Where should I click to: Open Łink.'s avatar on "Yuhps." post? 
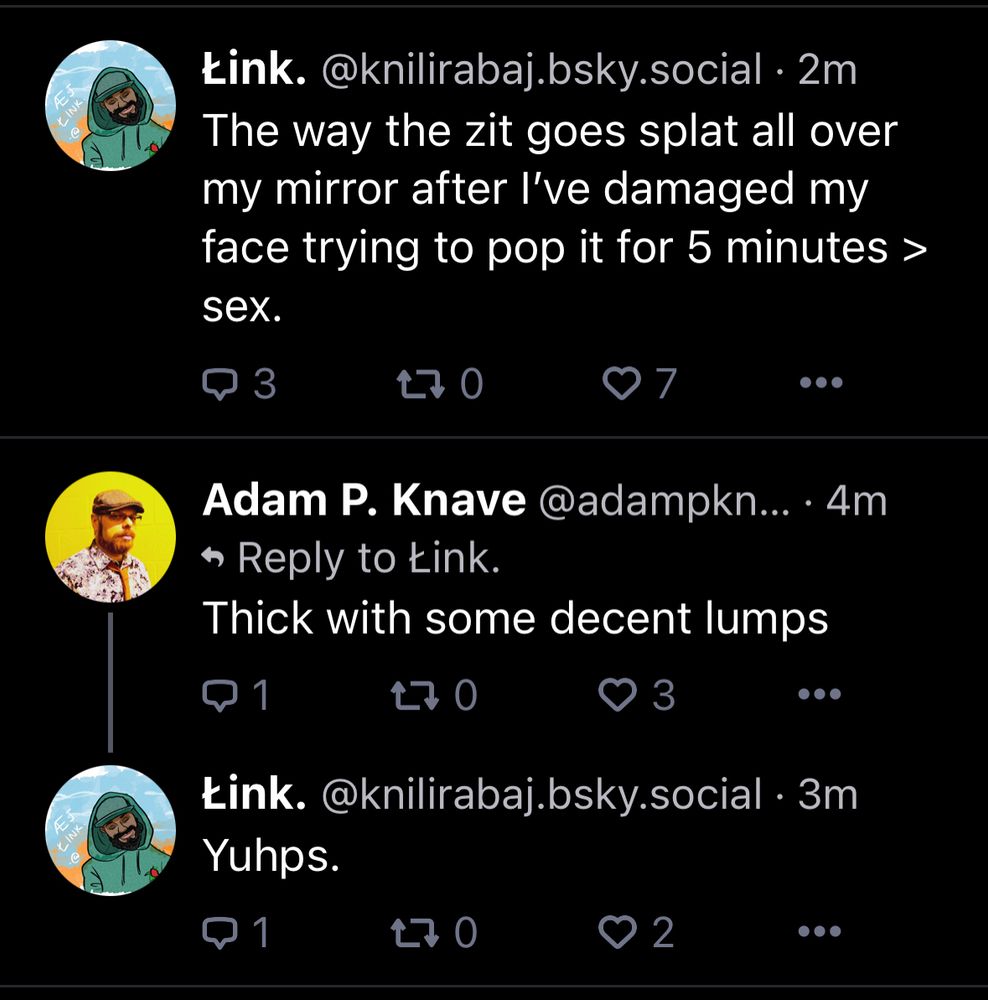coord(110,830)
